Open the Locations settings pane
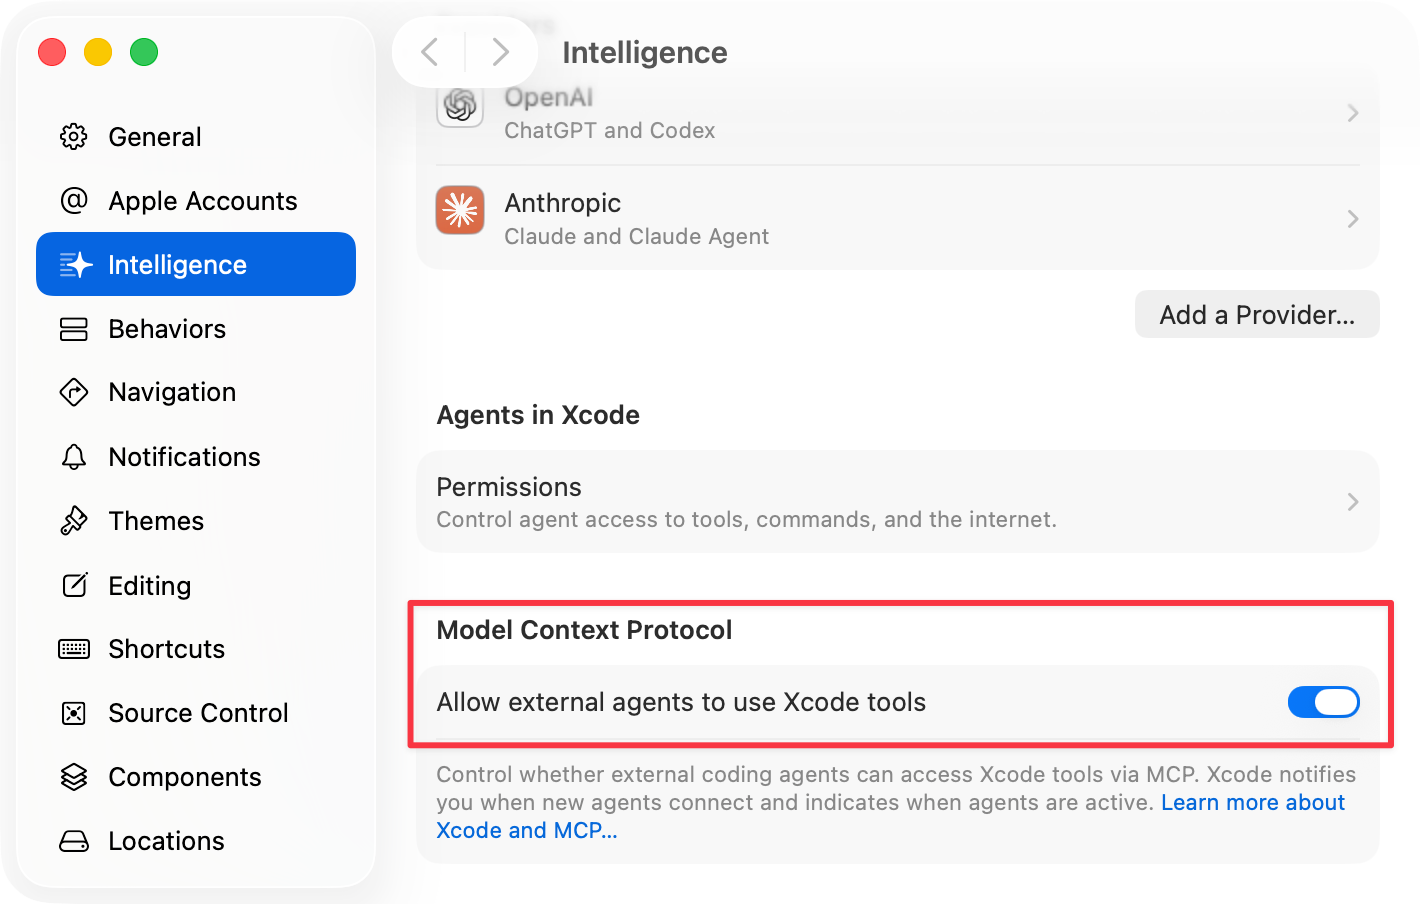 pyautogui.click(x=166, y=841)
